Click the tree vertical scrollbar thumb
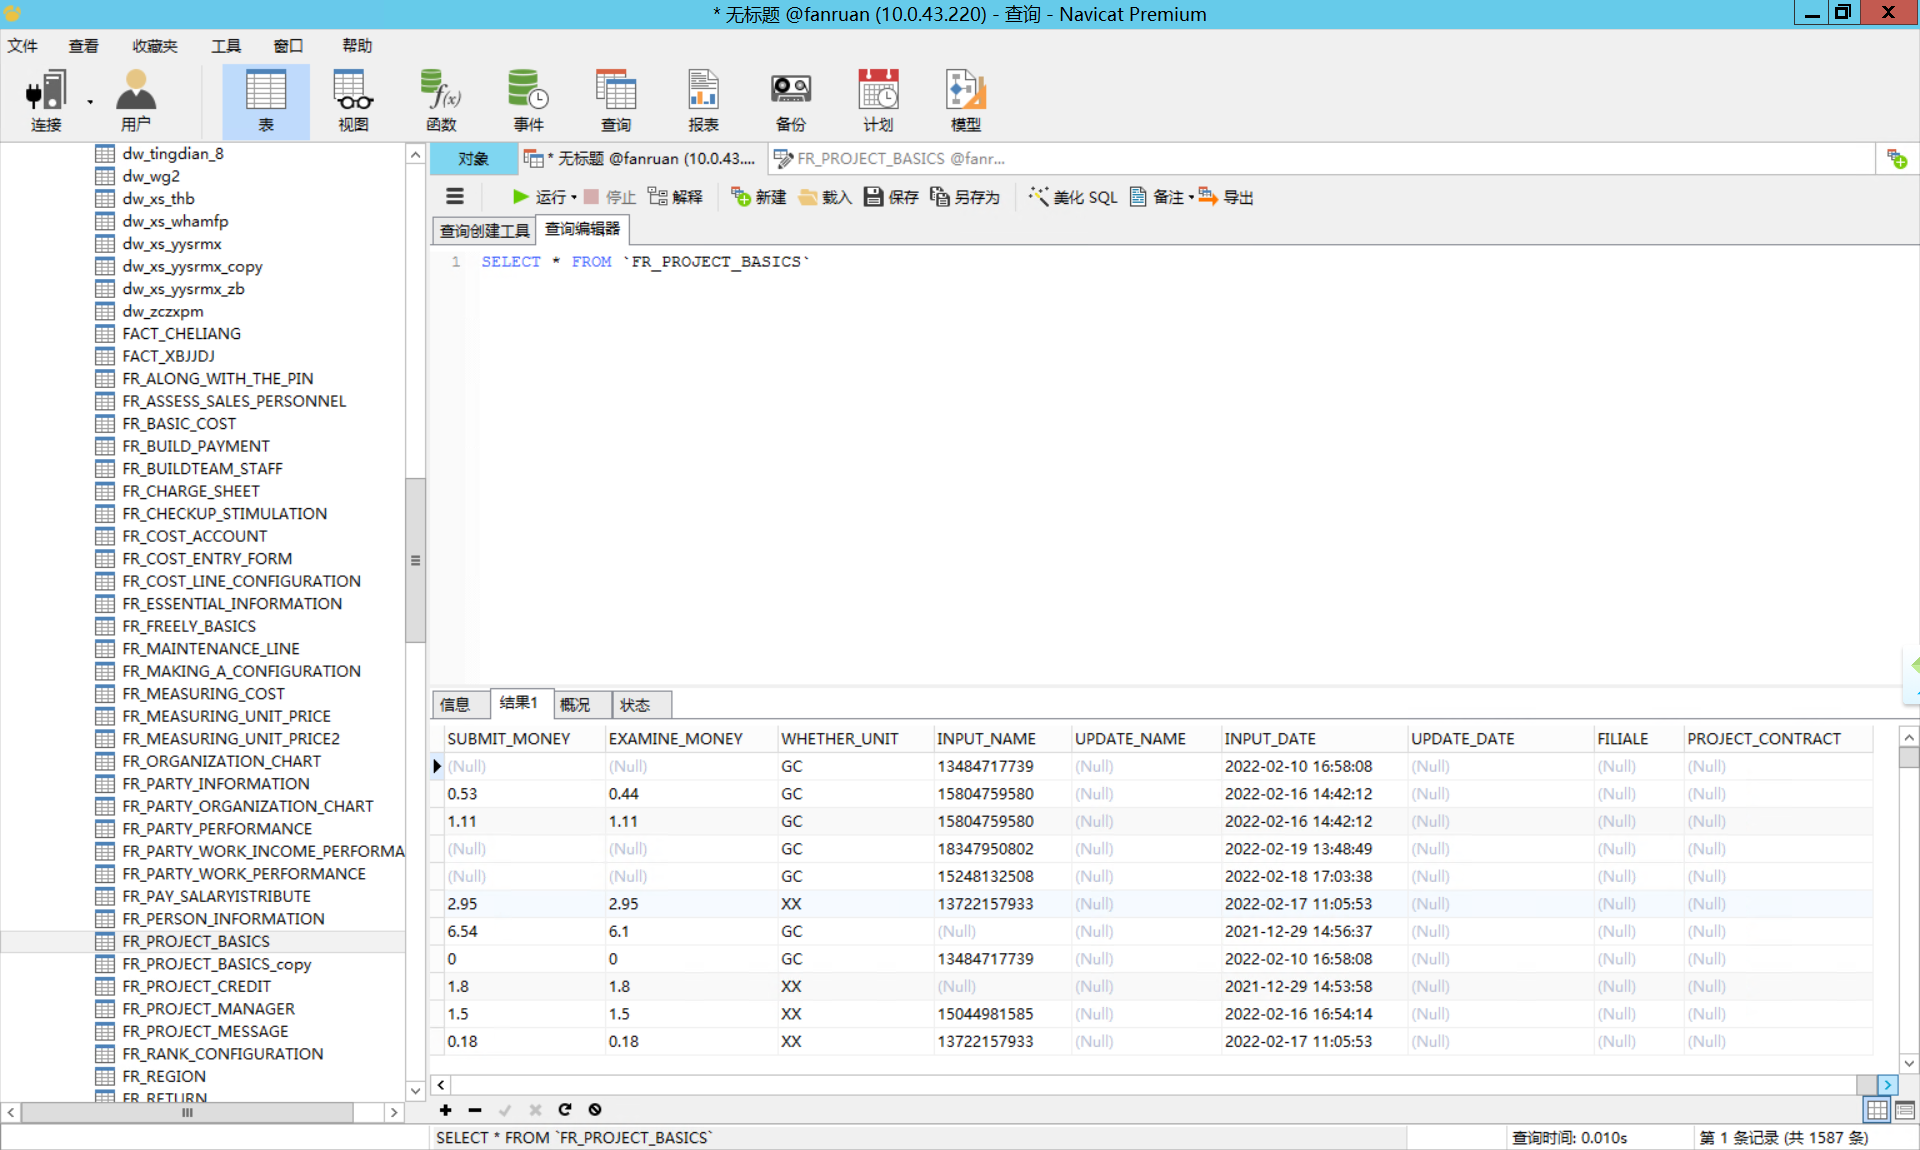The image size is (1920, 1150). tap(415, 560)
